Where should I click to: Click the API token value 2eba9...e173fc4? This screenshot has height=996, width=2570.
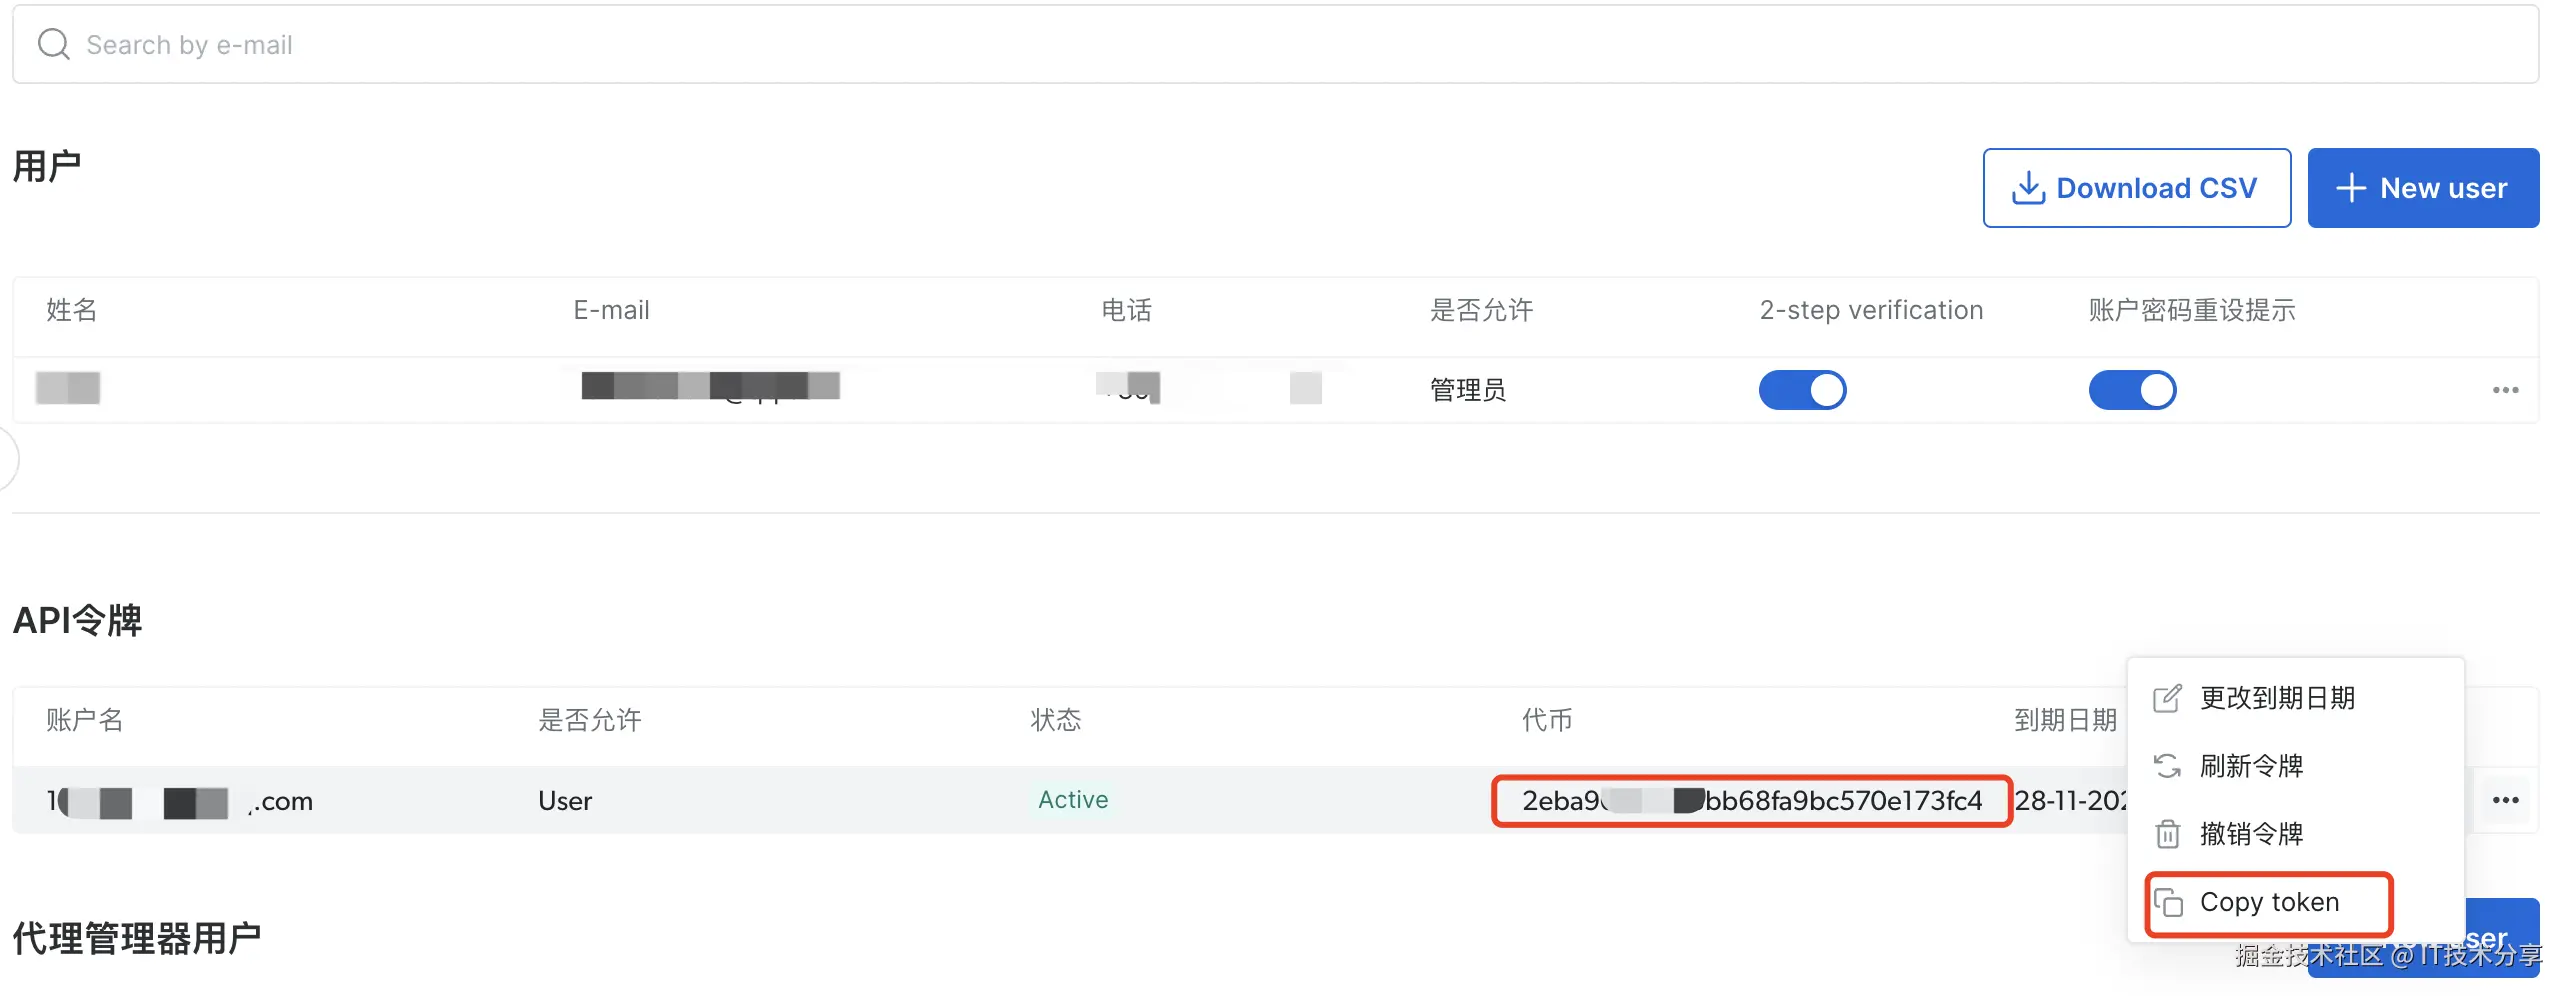click(x=1751, y=801)
